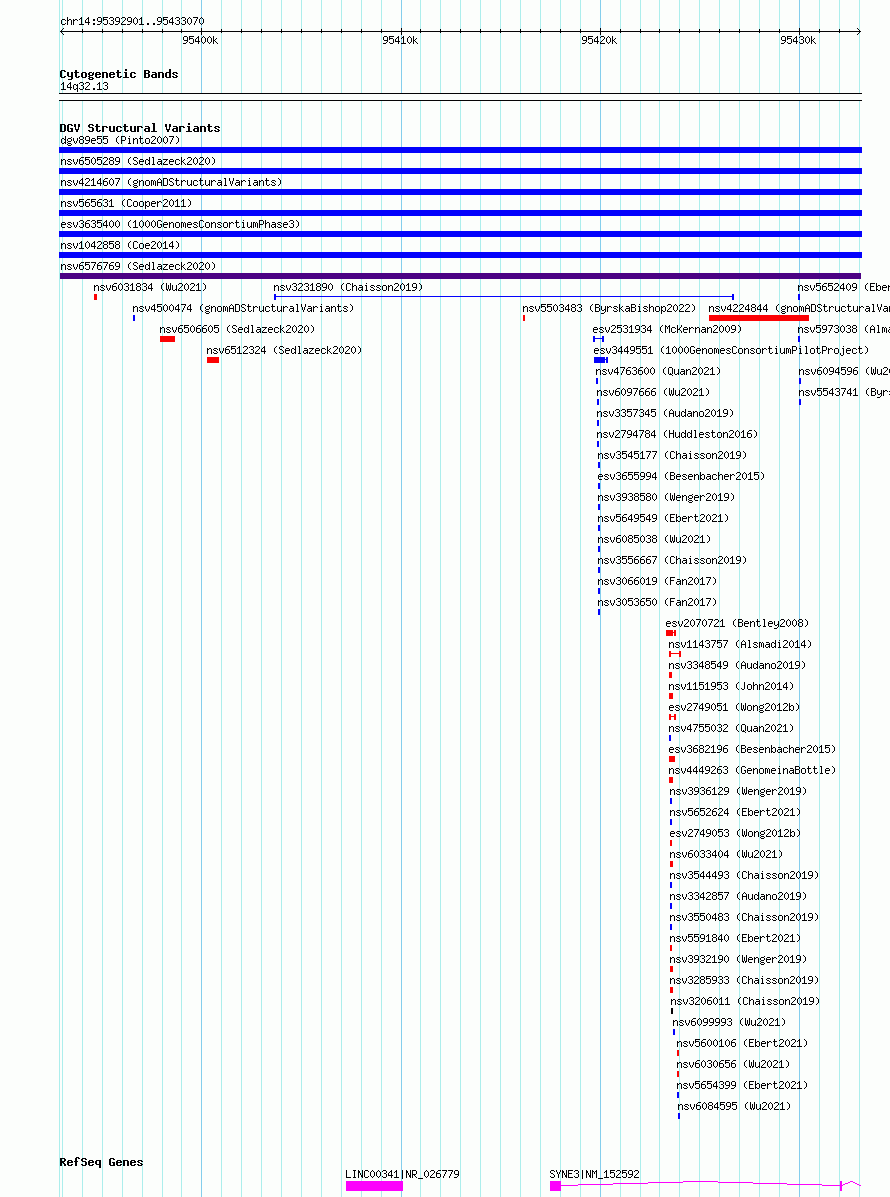Select nsv3206011 (Chaisson2019) label
The image size is (890, 1197).
coord(745,1001)
